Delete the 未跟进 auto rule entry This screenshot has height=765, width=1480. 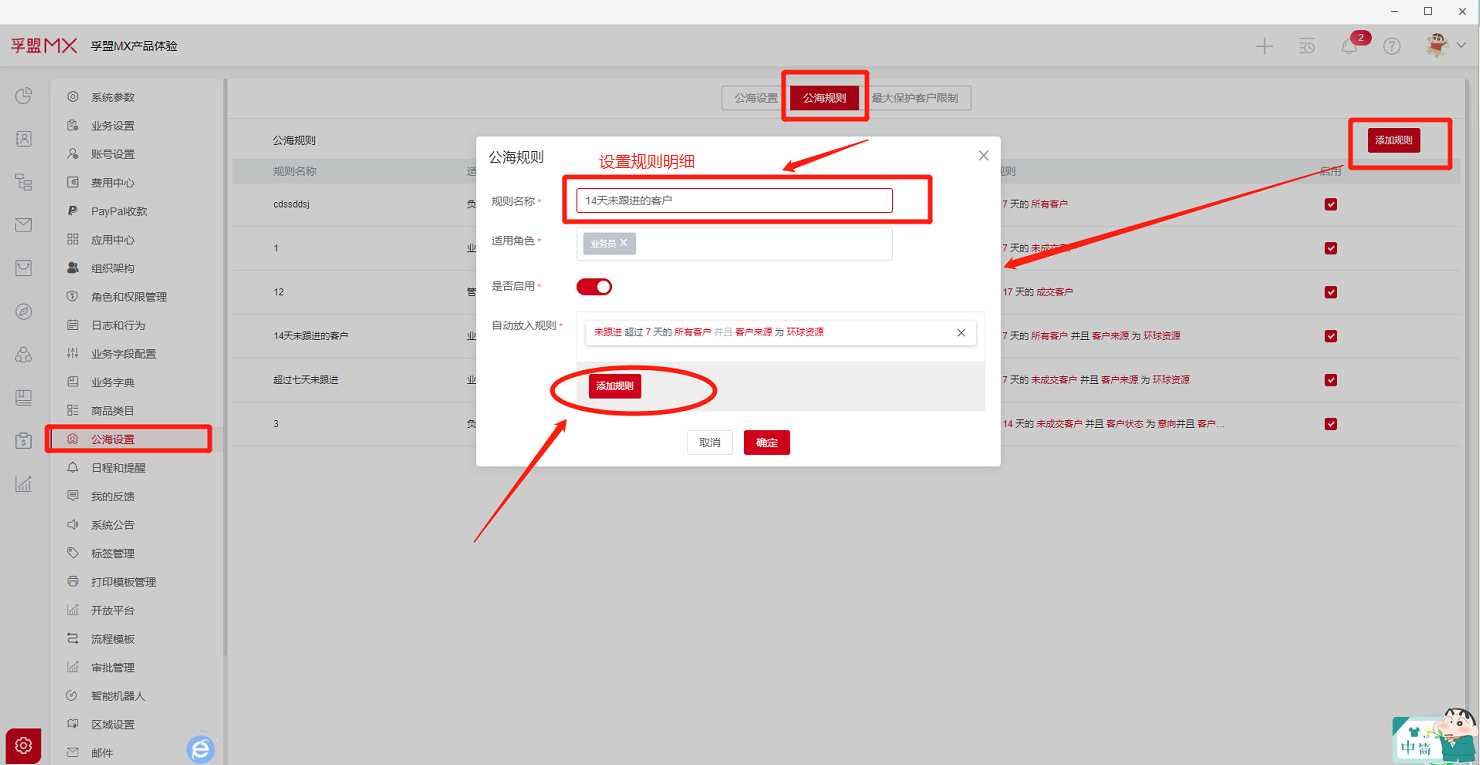[961, 332]
